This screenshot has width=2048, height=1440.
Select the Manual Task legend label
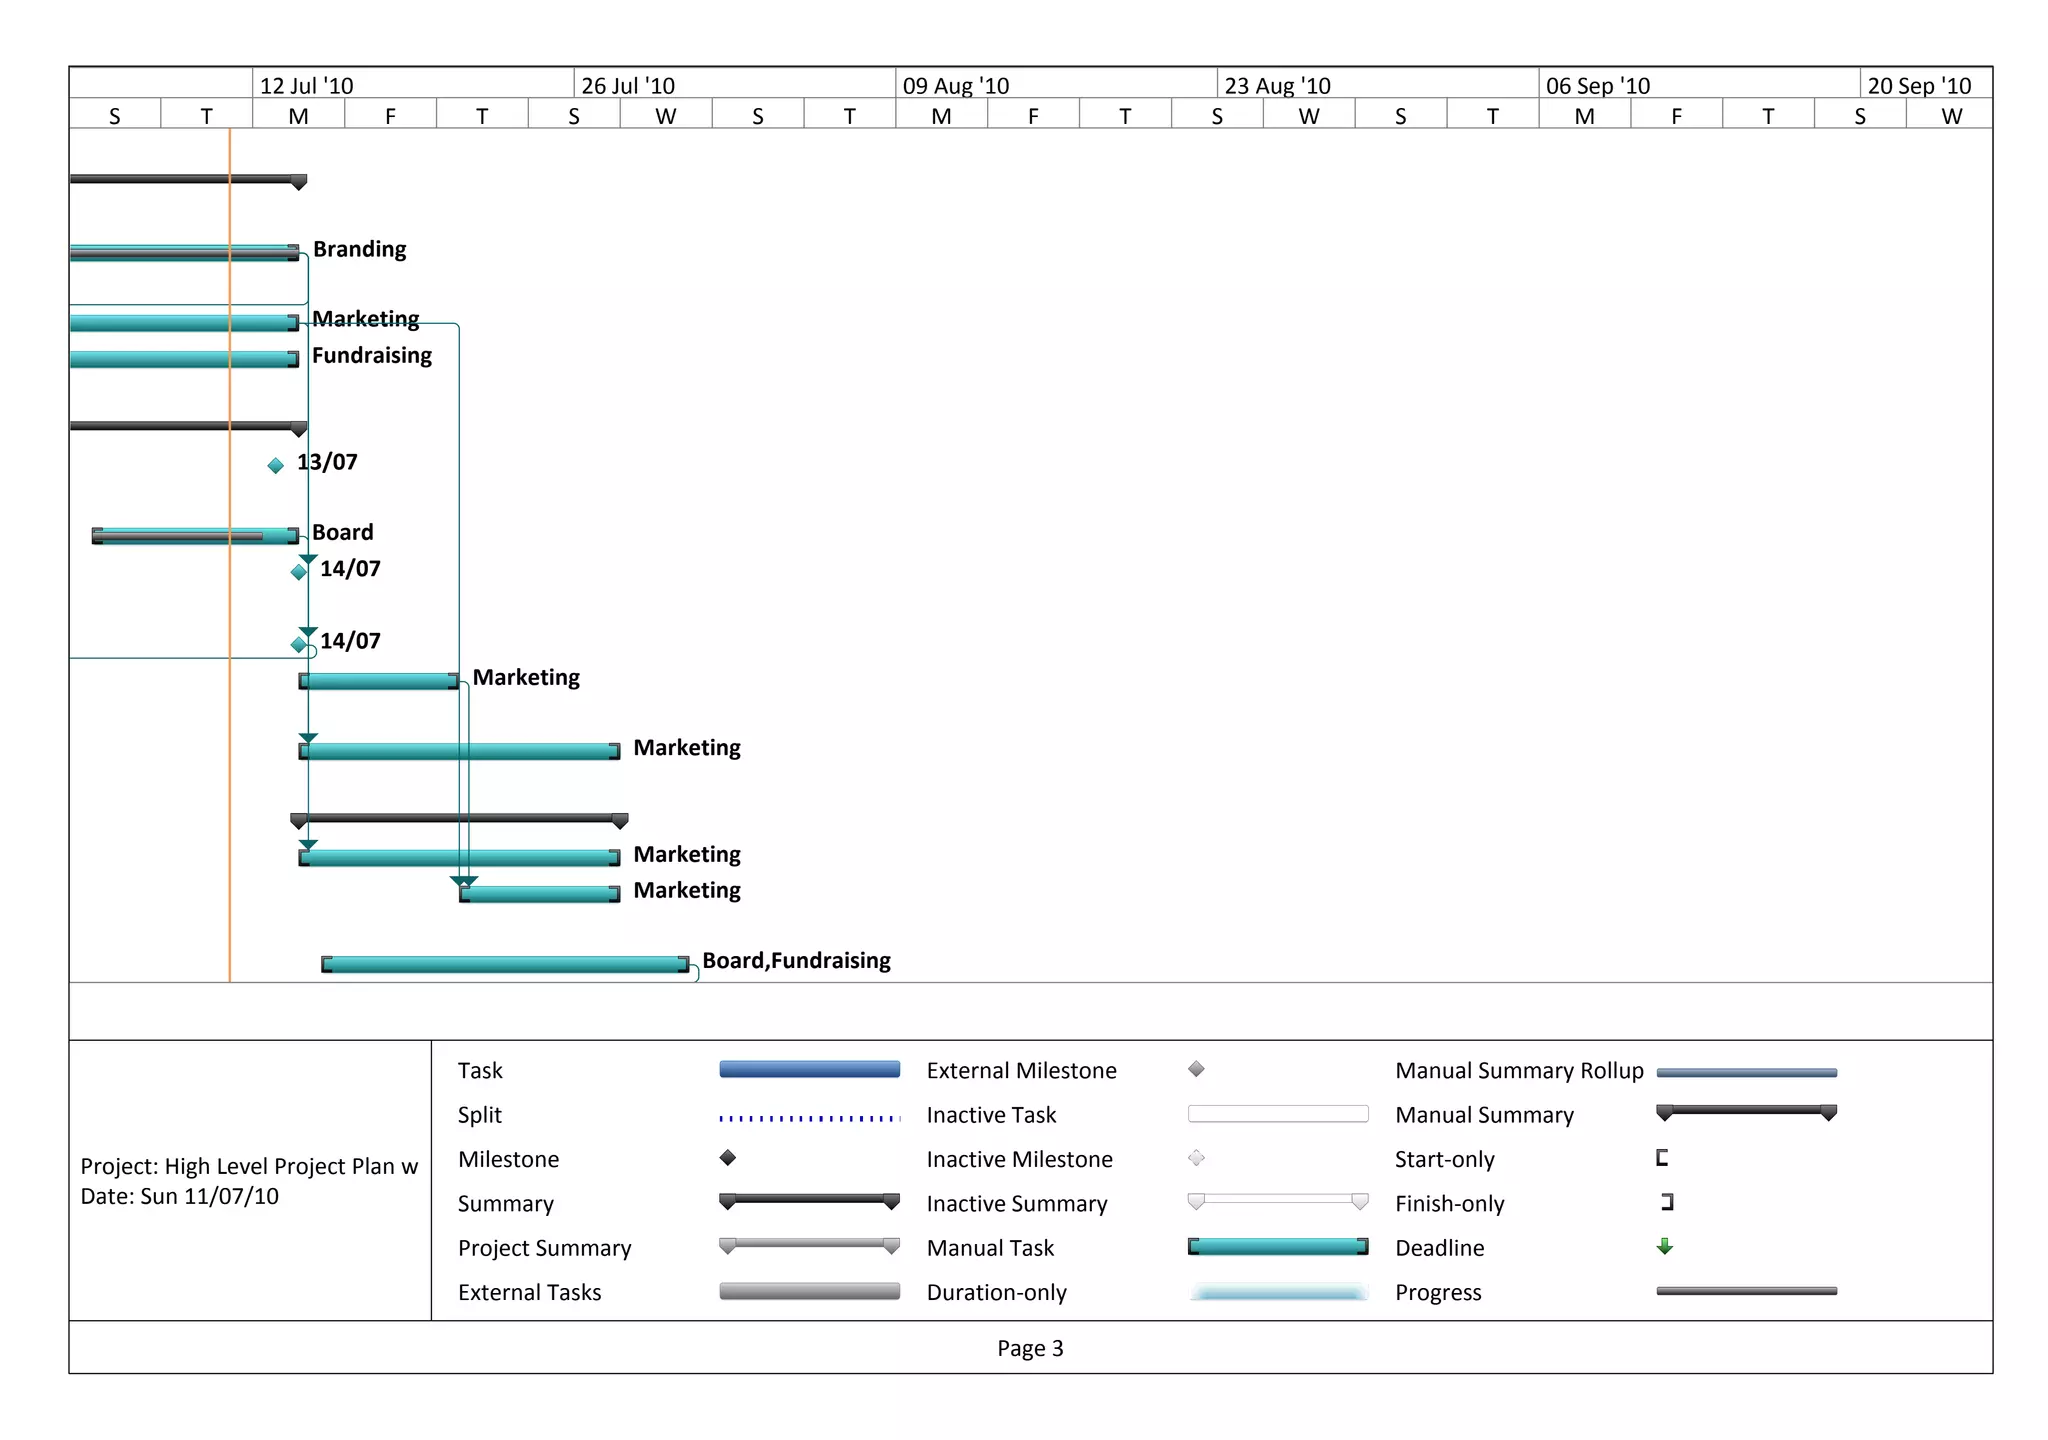click(x=990, y=1248)
